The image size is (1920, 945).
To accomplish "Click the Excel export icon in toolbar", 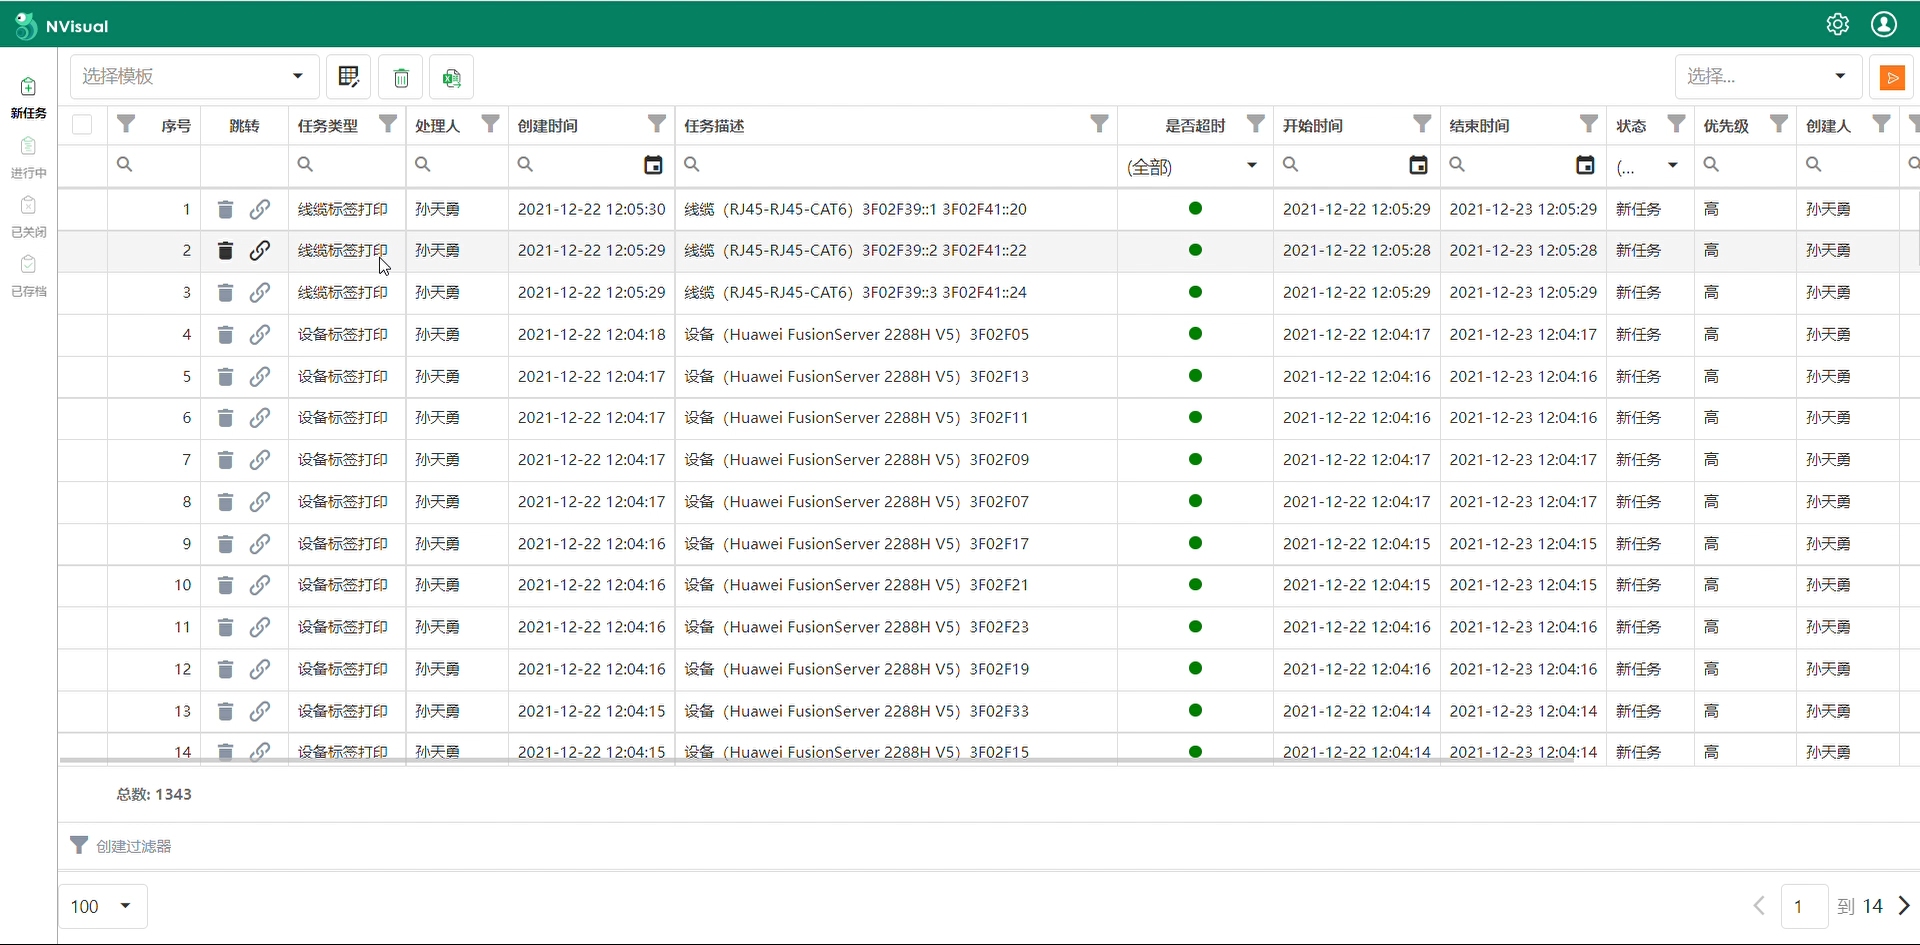I will click(452, 77).
